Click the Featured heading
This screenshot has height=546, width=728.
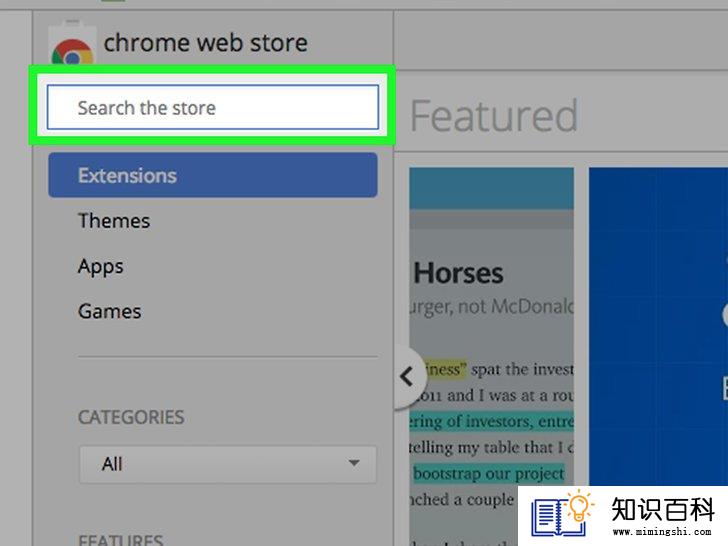point(494,116)
